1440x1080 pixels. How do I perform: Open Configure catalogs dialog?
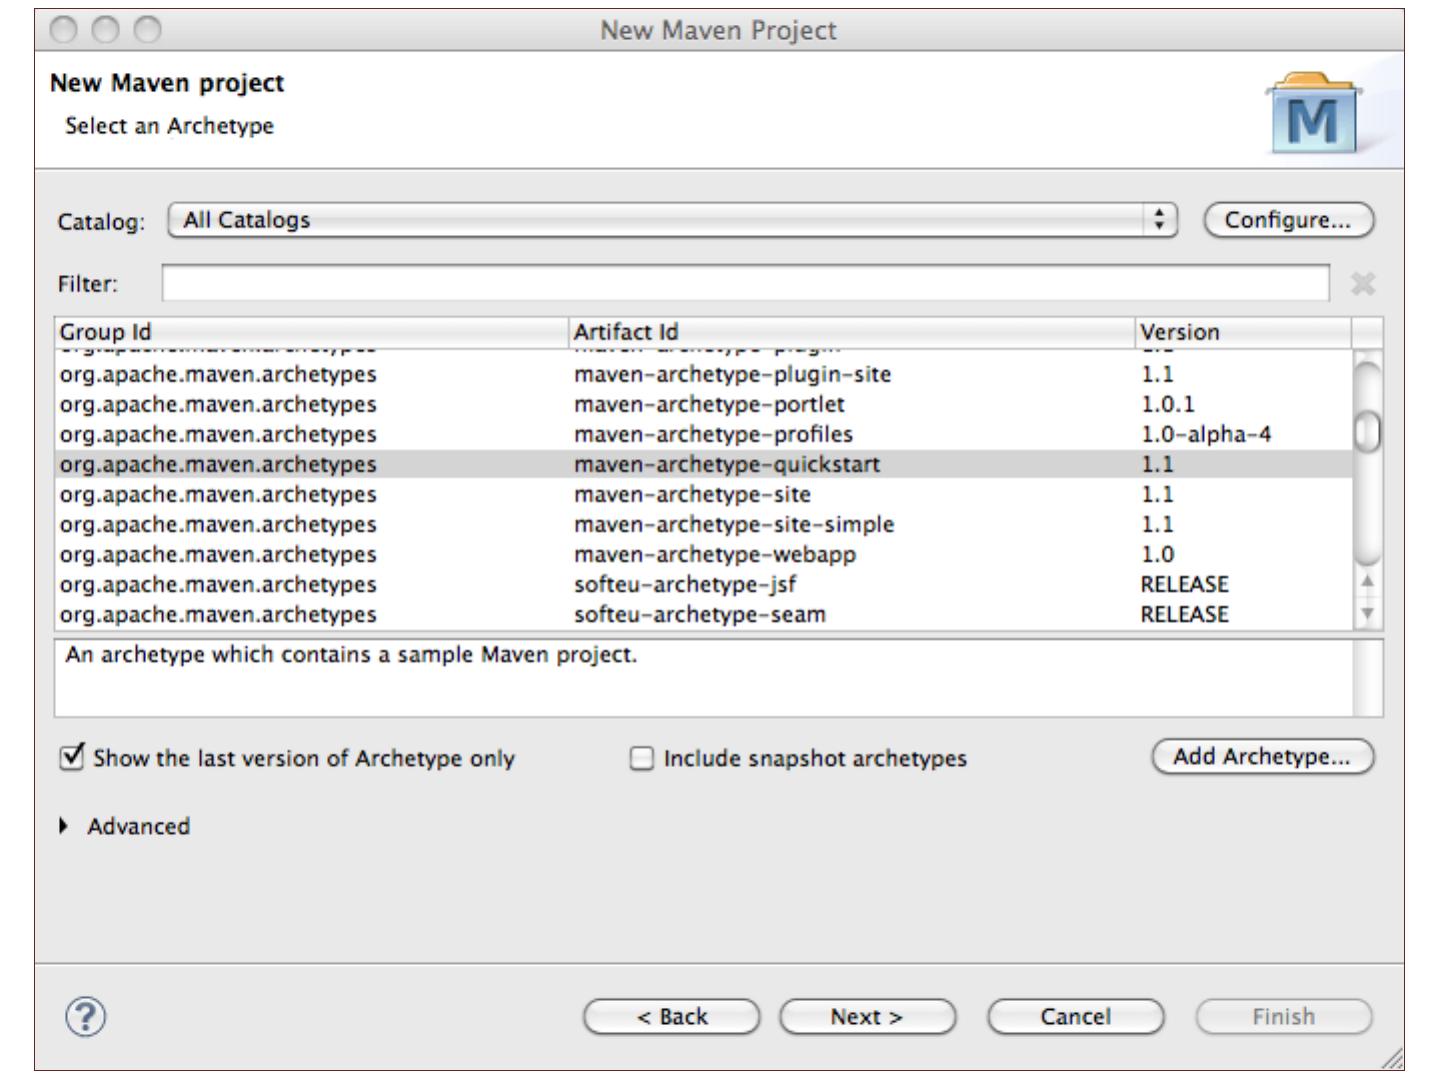tap(1288, 220)
